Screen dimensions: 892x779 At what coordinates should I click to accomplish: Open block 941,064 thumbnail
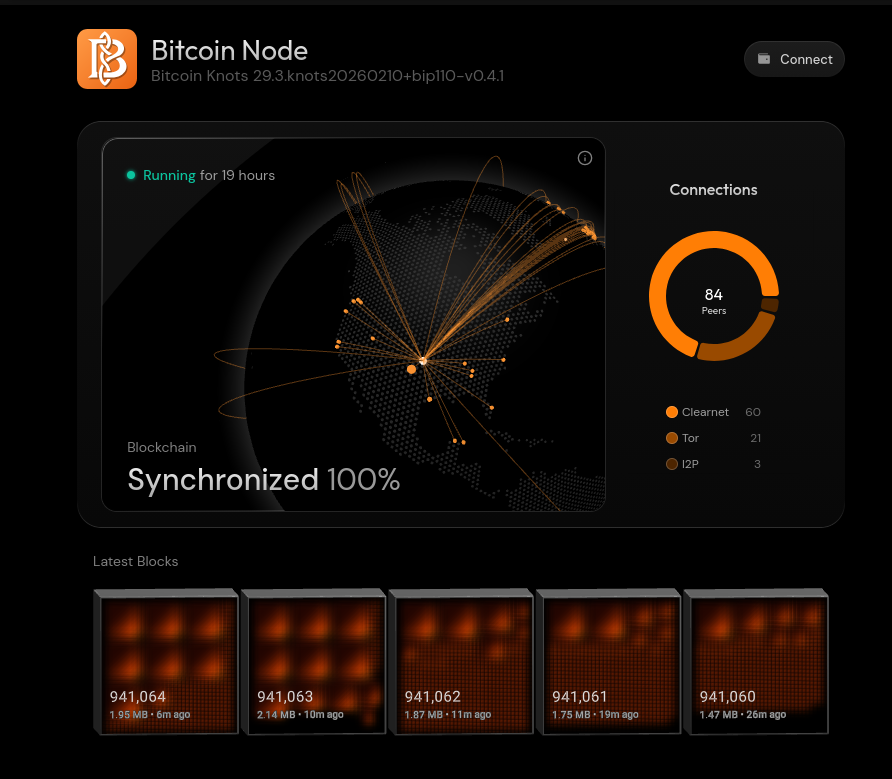tap(166, 661)
